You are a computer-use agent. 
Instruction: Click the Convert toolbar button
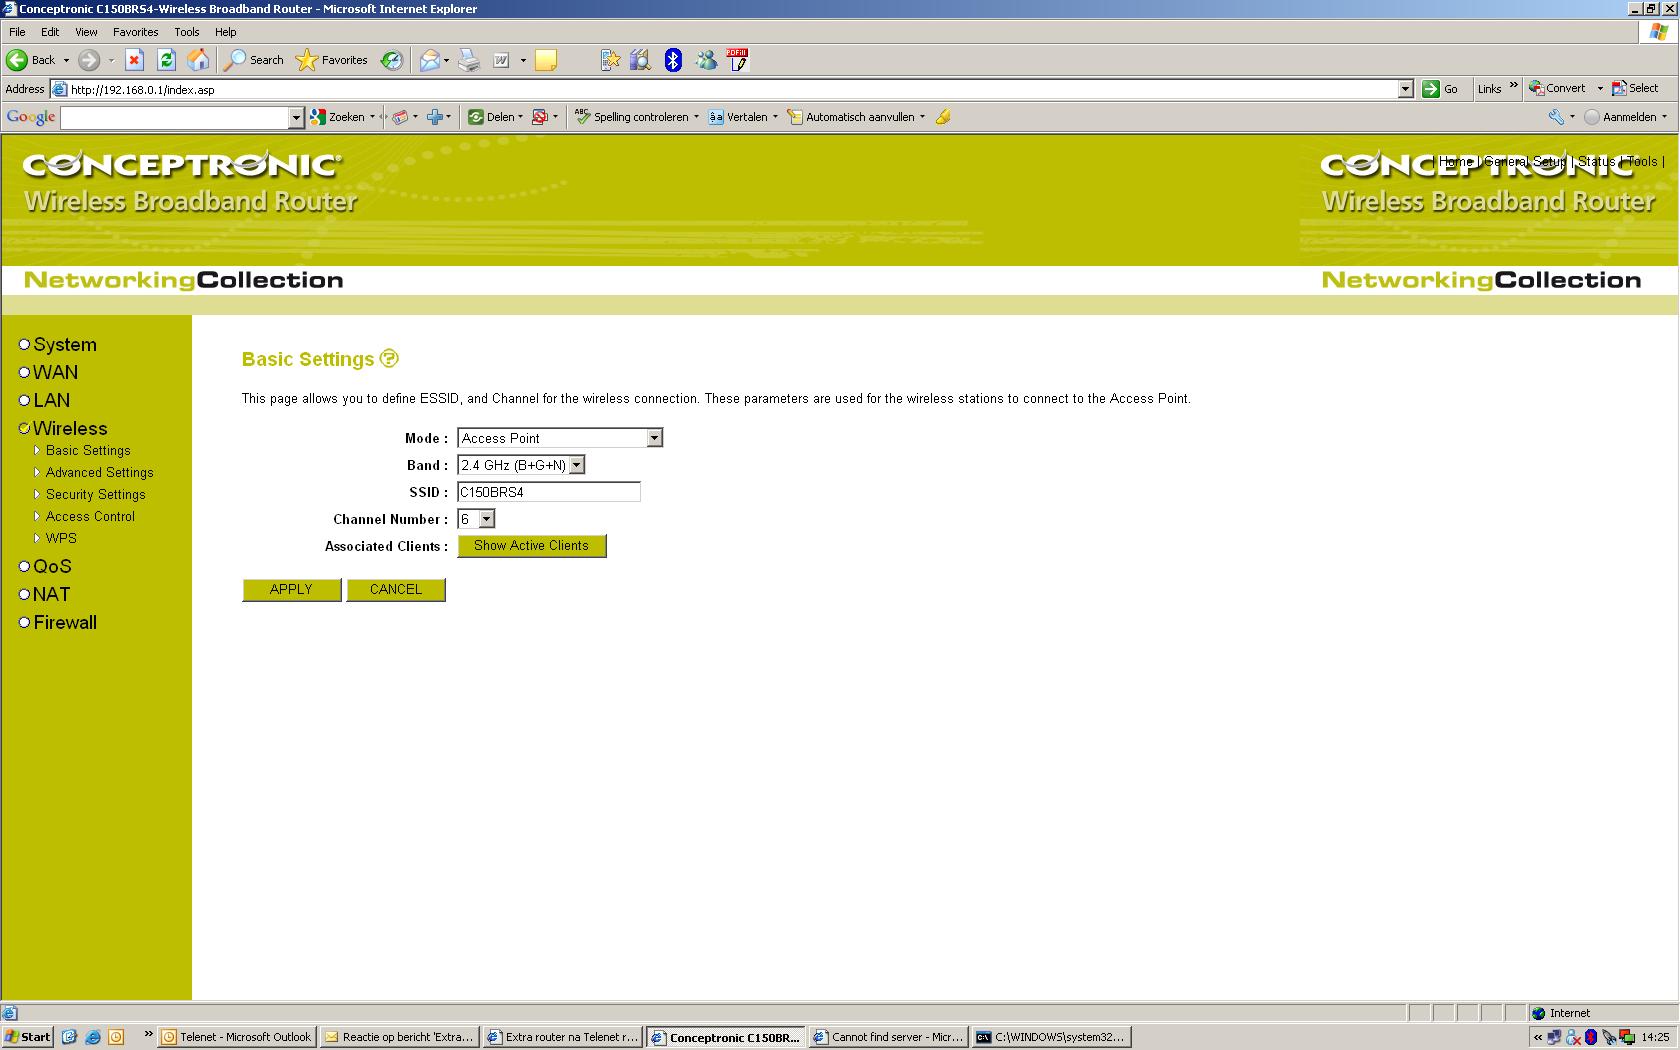coord(1558,88)
